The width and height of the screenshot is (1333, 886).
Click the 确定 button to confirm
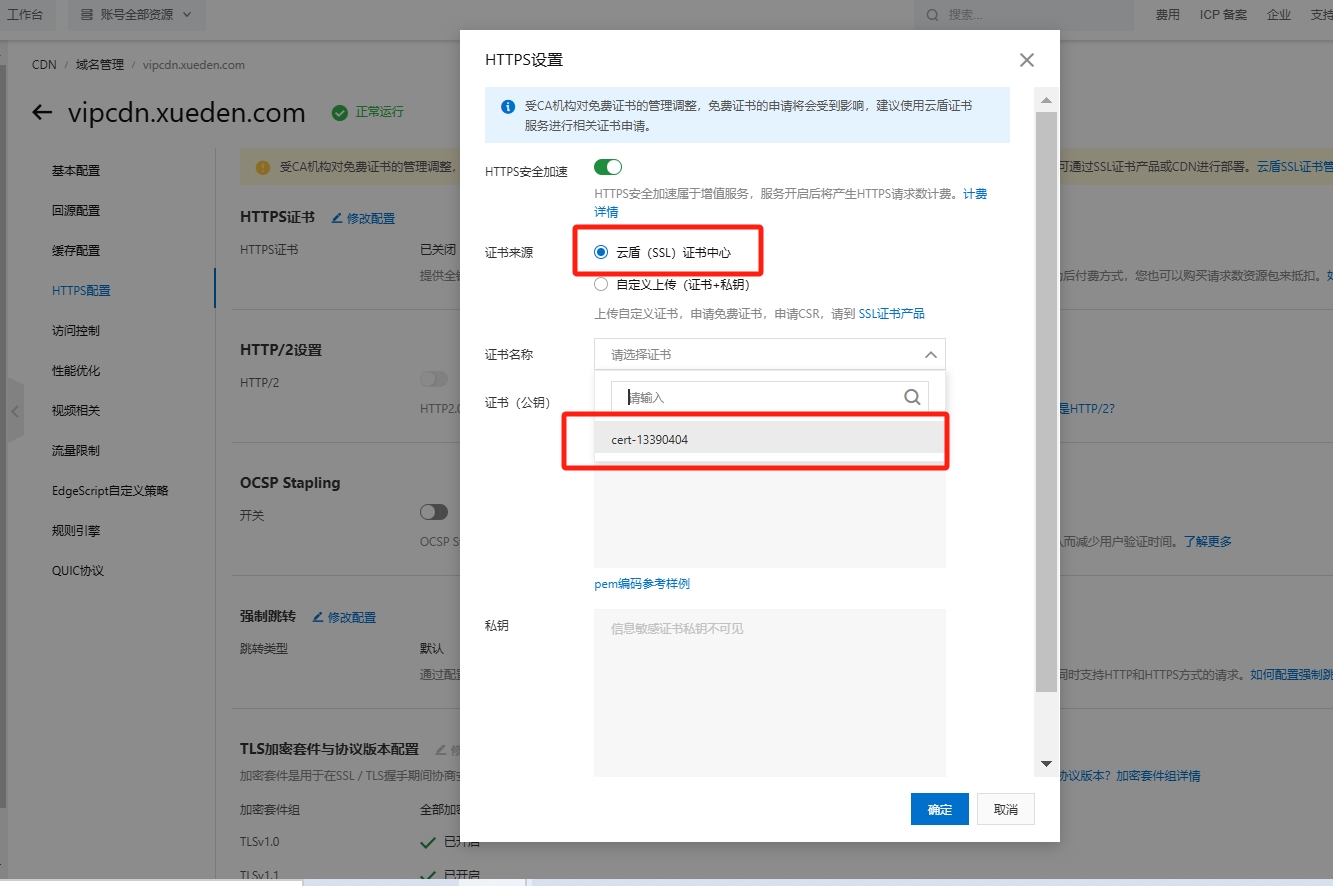(939, 809)
